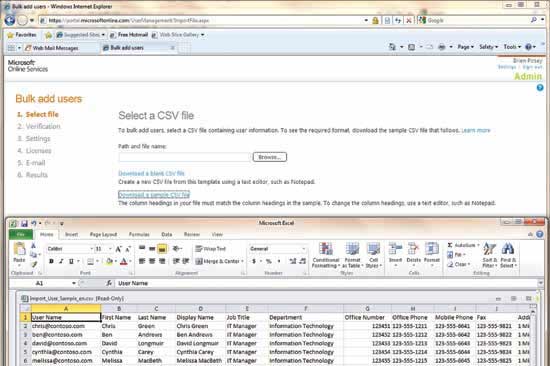Click Download a sample CSV file link
The image size is (550, 366).
154,195
